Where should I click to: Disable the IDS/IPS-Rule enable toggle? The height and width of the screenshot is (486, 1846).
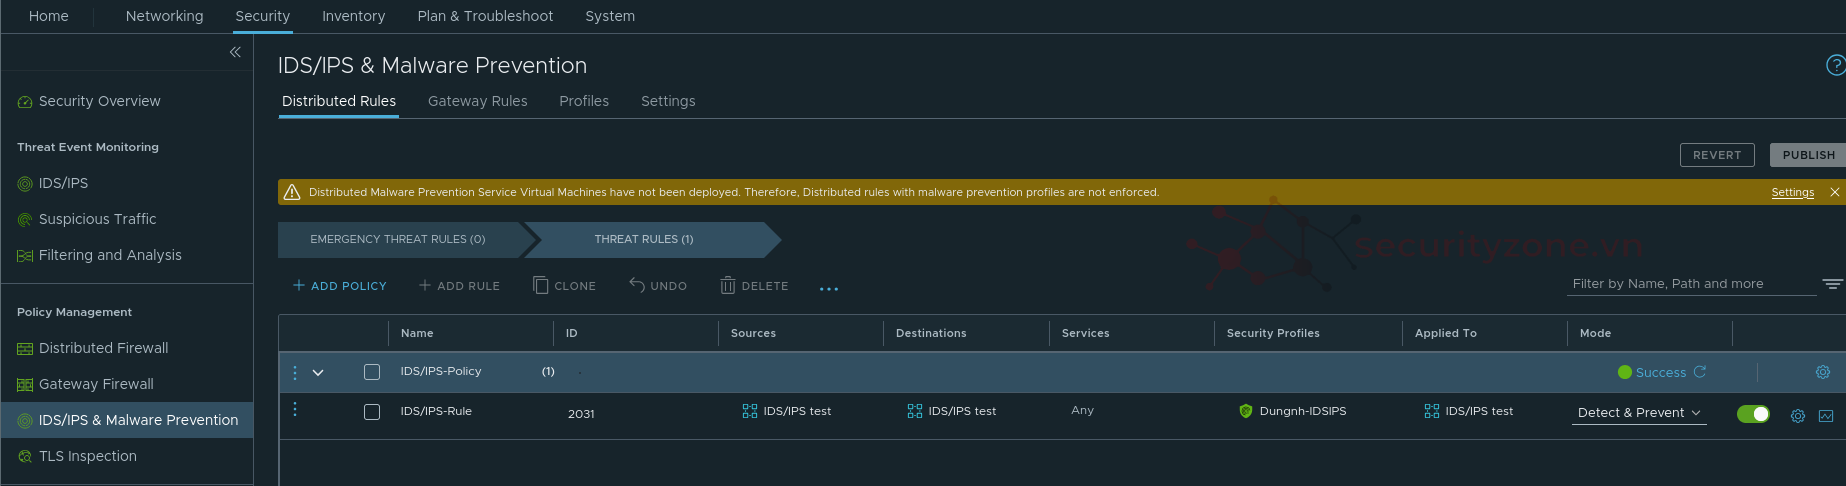tap(1753, 414)
